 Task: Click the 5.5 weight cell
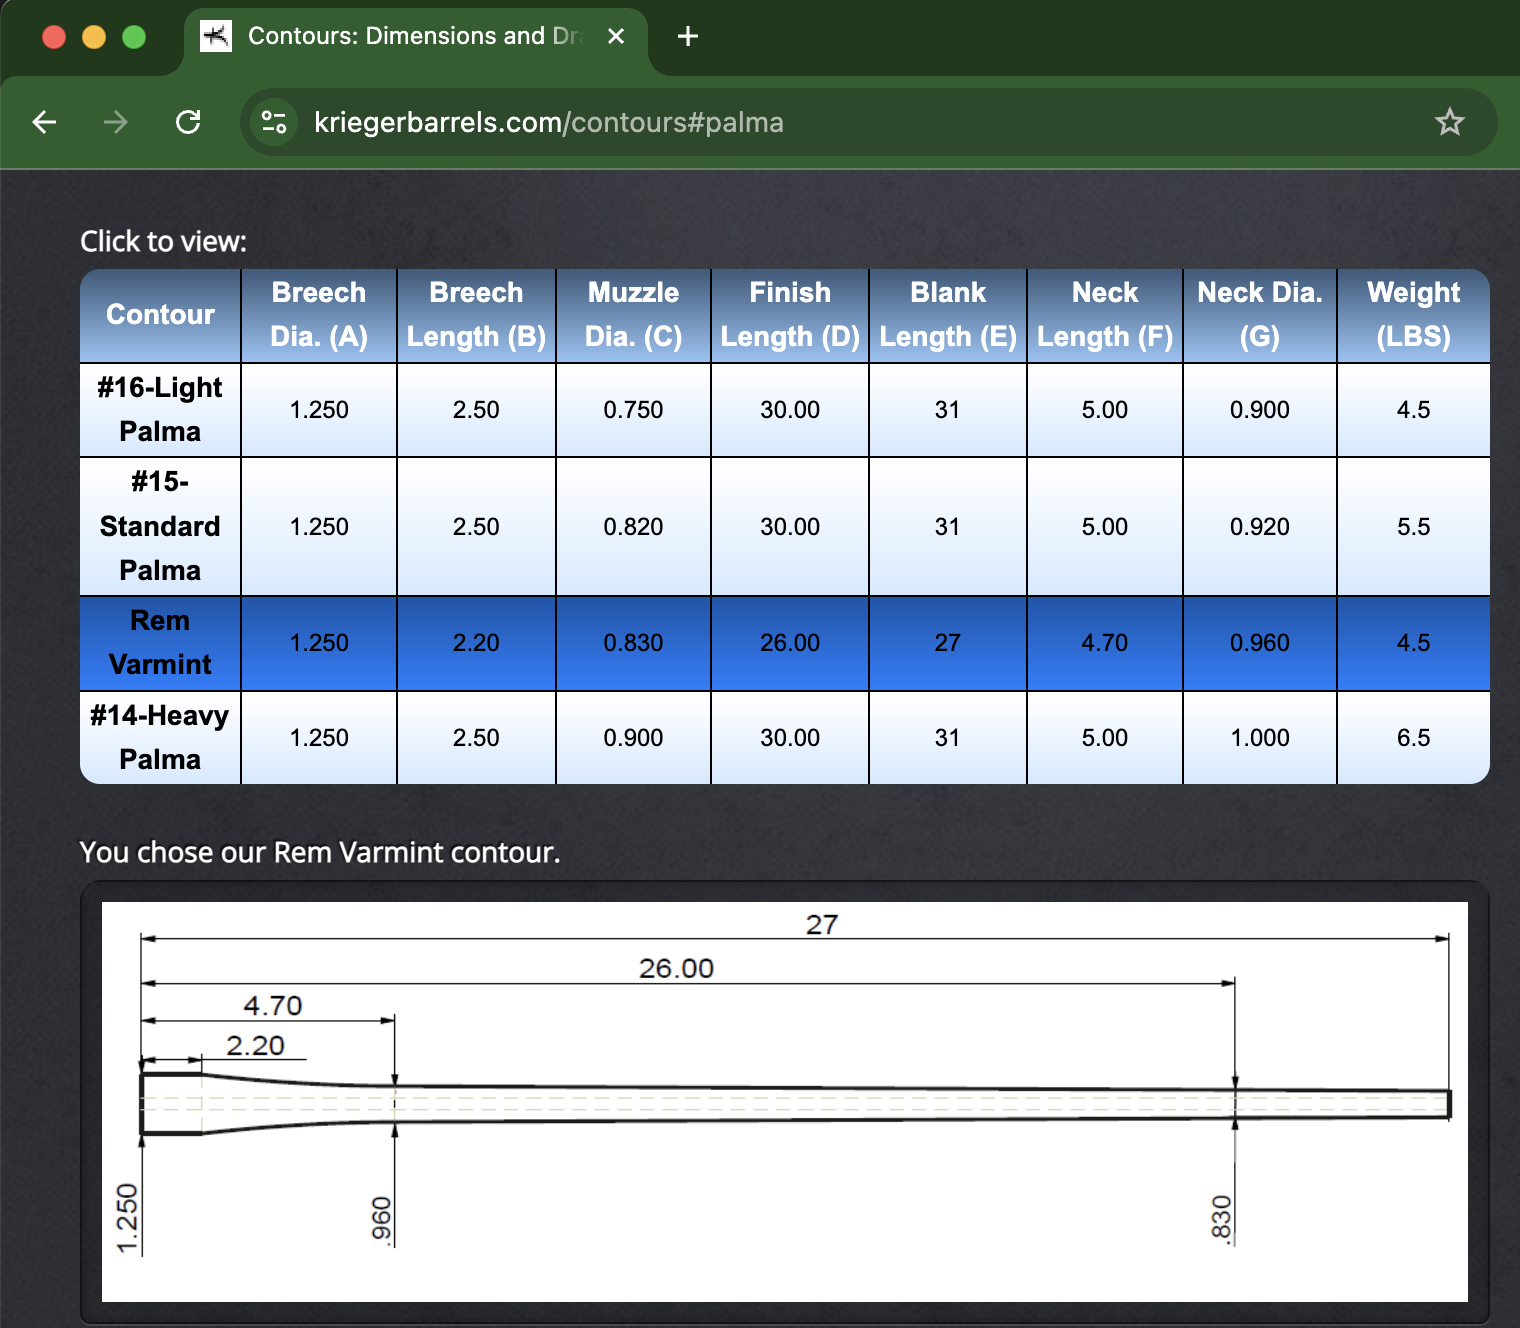[x=1414, y=527]
